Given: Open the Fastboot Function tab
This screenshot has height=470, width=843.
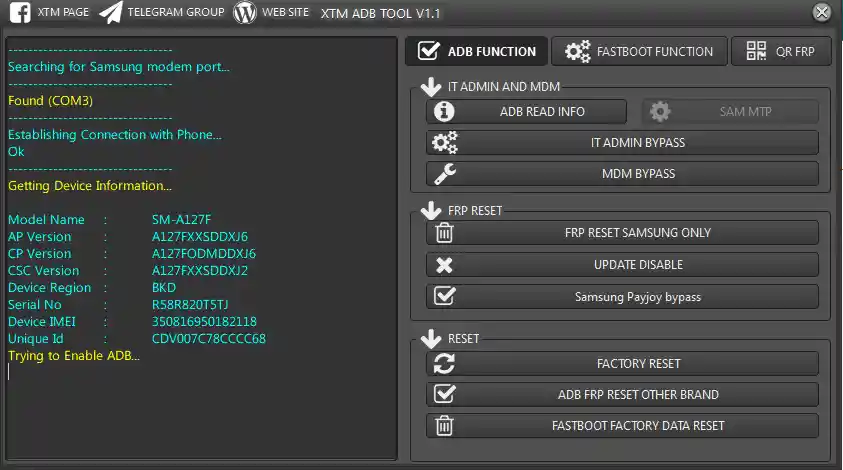Looking at the screenshot, I should [639, 51].
